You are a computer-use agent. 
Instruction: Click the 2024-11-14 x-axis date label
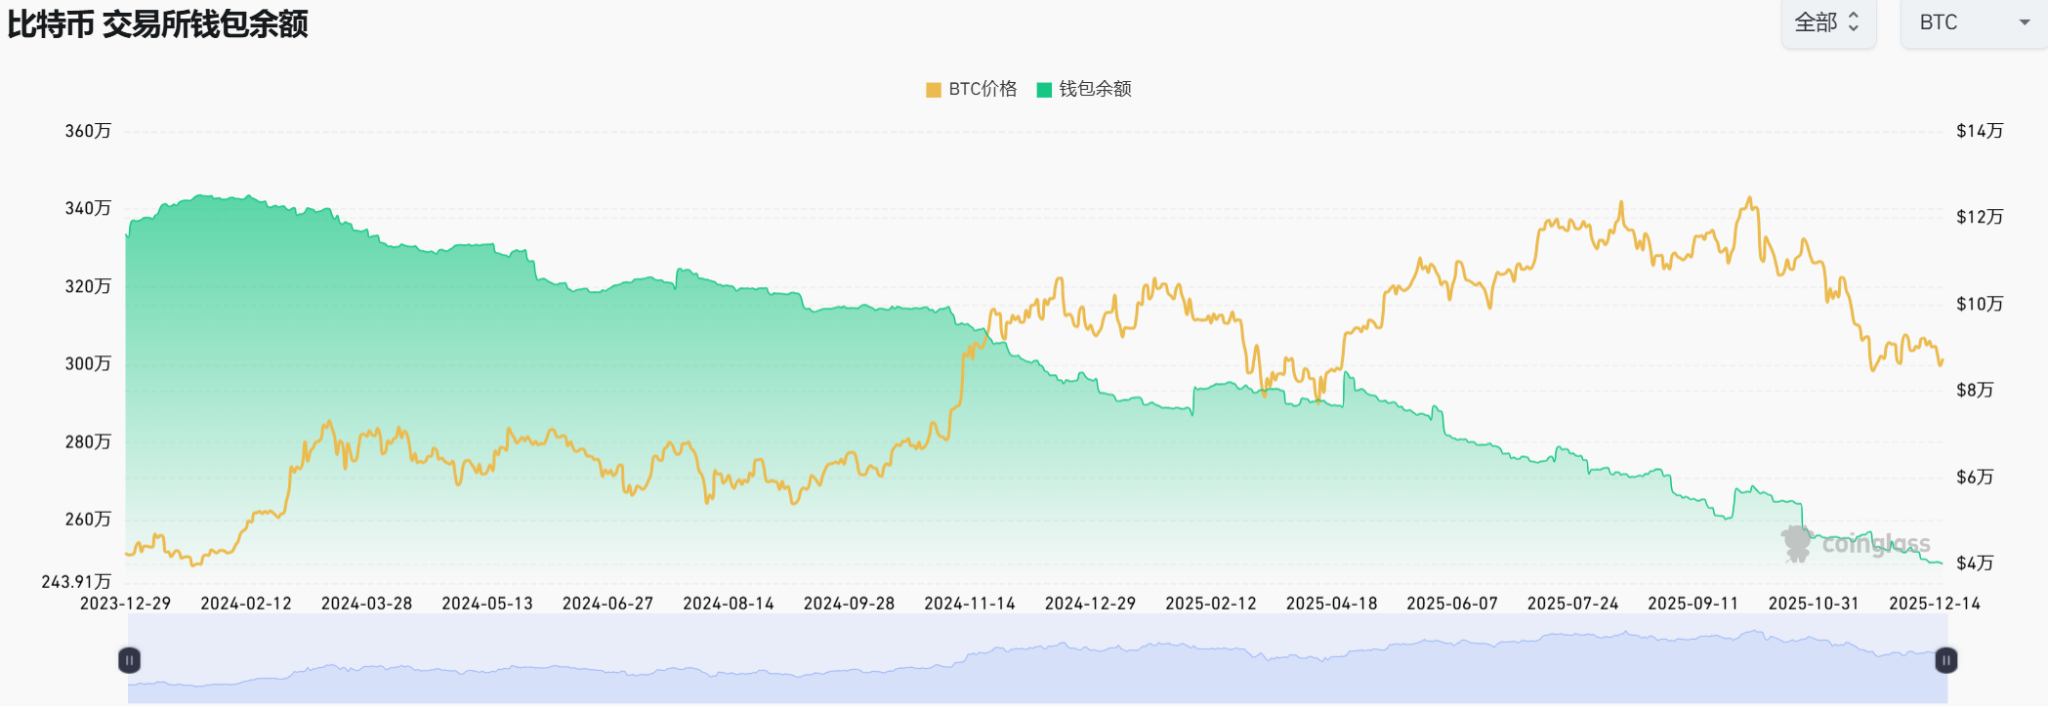[x=969, y=603]
